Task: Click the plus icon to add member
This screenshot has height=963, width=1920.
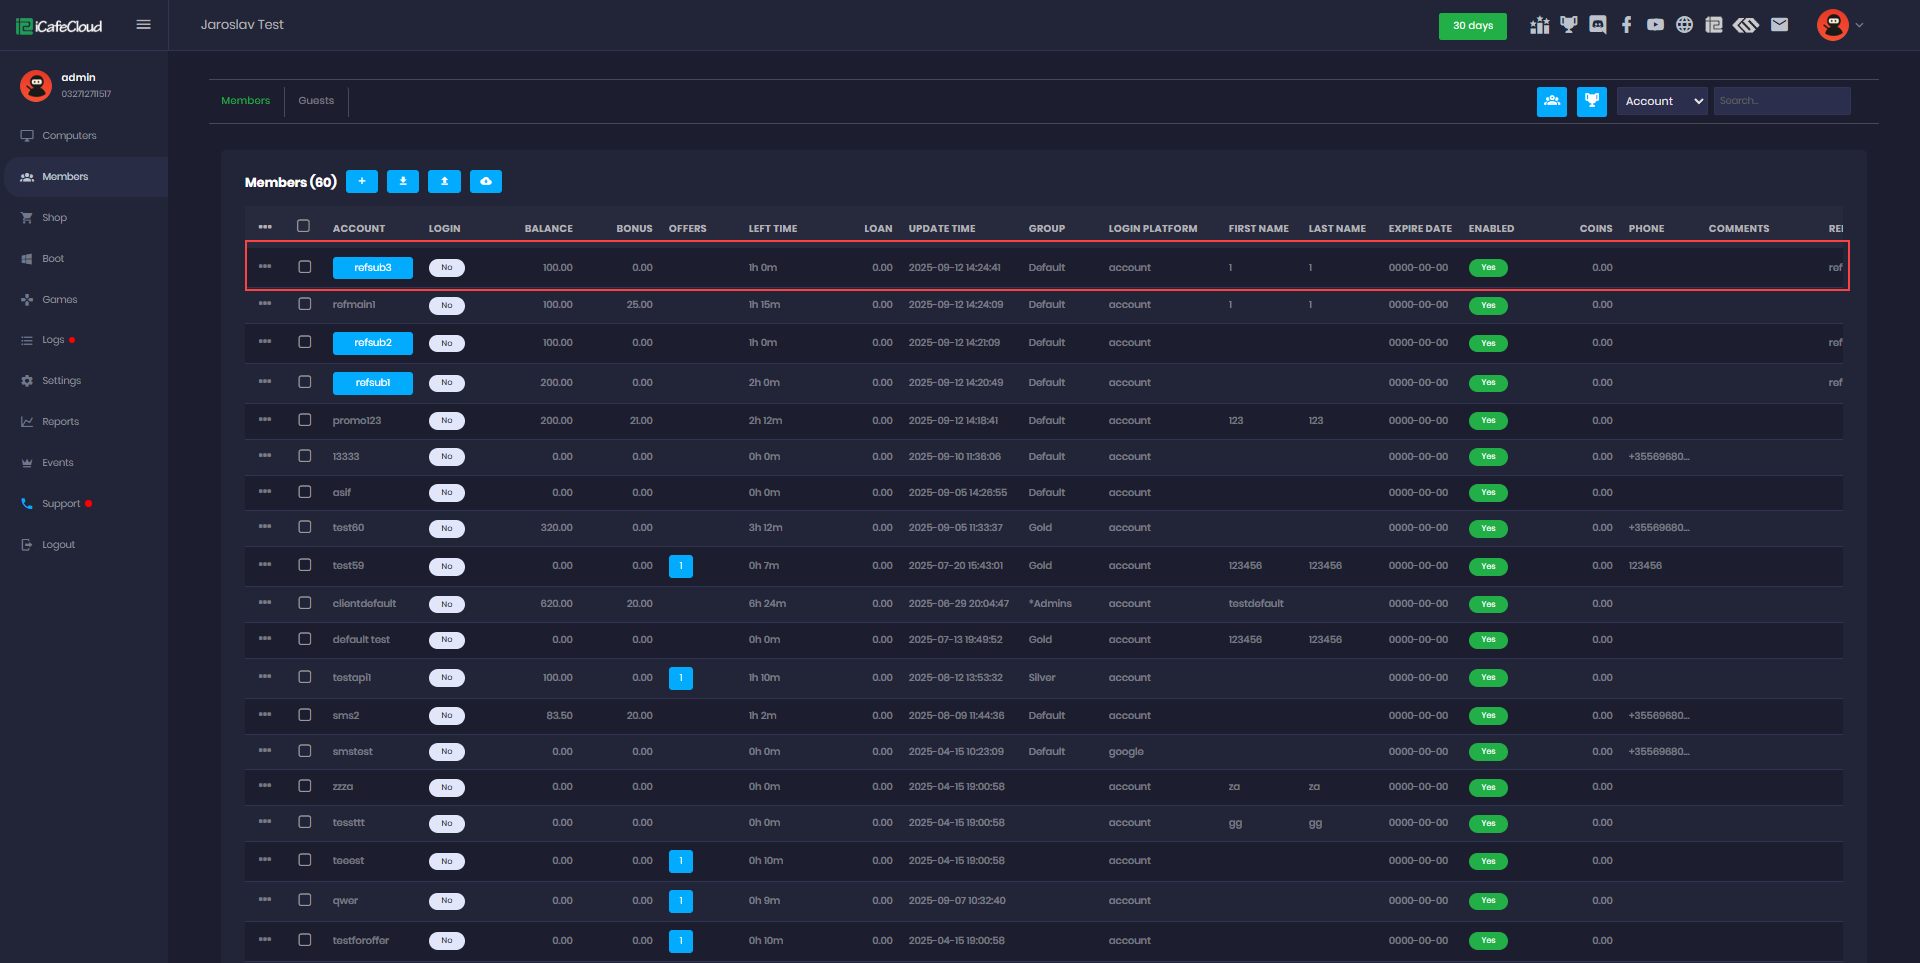Action: [362, 181]
